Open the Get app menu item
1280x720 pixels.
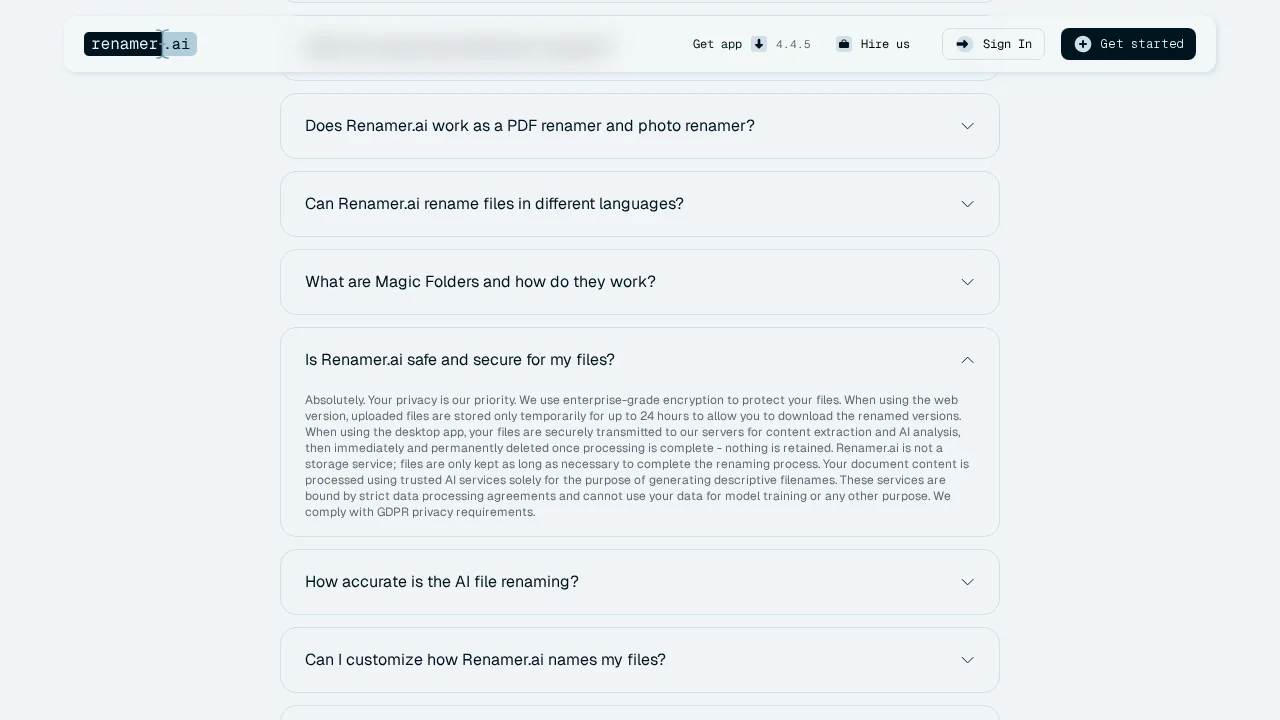pos(716,44)
